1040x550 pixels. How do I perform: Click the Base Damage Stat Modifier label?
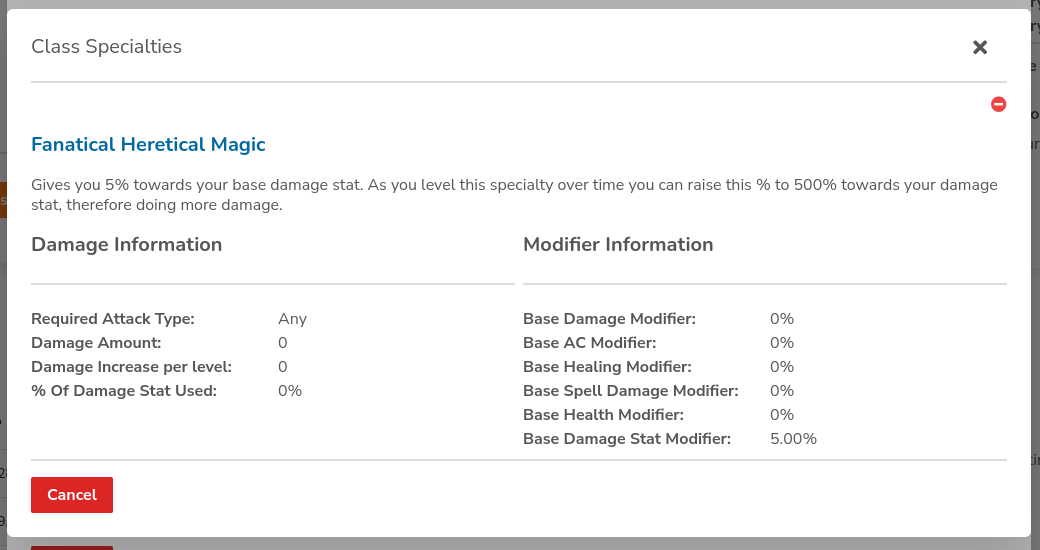point(627,439)
